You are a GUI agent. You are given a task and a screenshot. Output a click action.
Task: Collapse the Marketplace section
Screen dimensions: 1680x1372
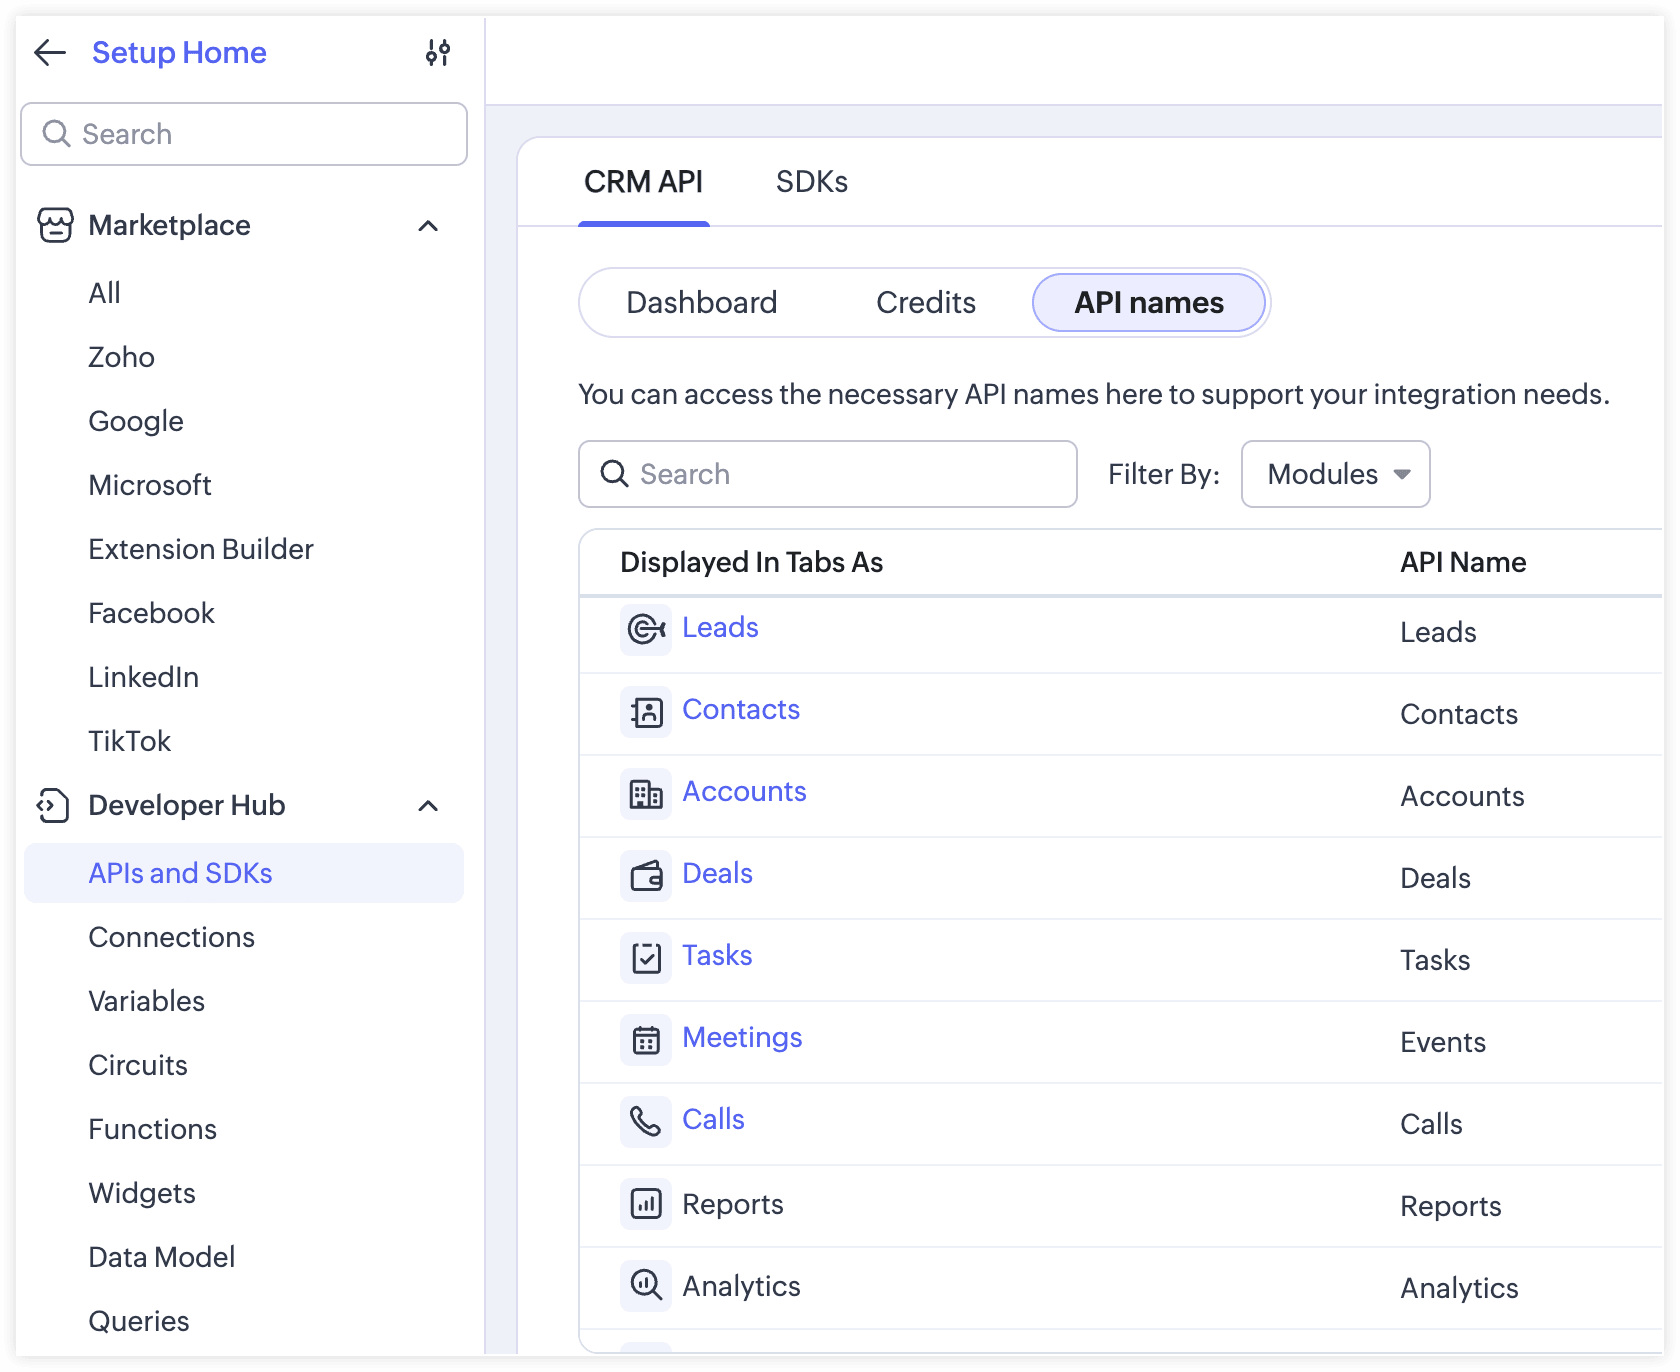pos(428,226)
